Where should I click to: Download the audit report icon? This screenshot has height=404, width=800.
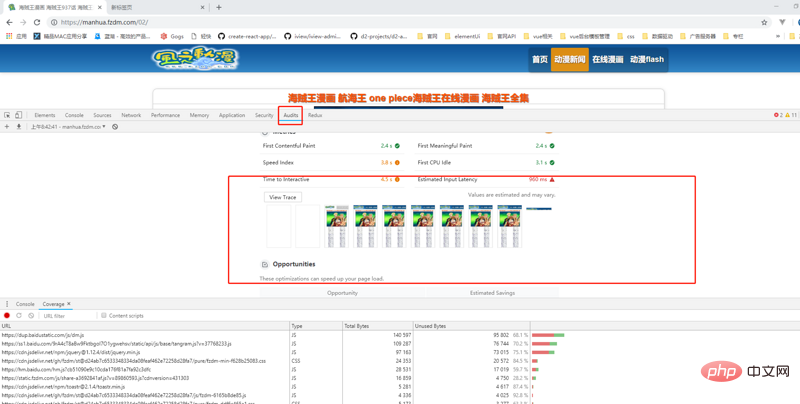click(19, 127)
